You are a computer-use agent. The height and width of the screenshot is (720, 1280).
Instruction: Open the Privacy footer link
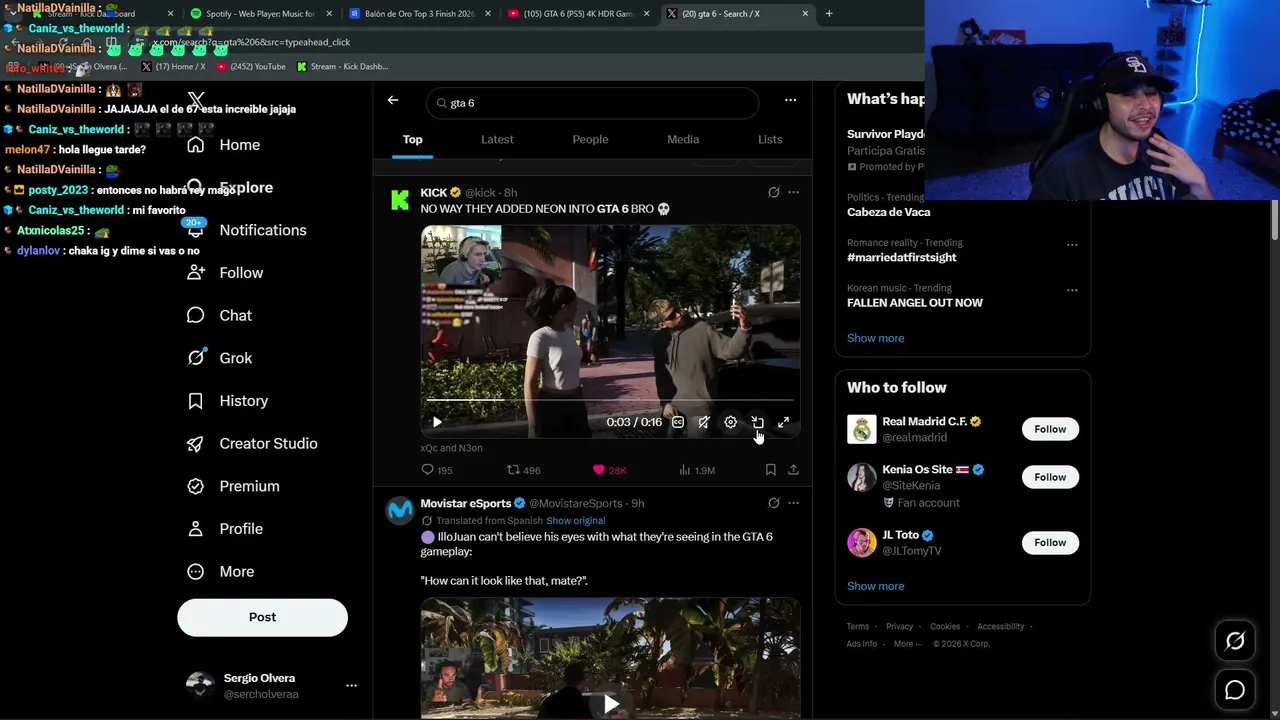899,627
